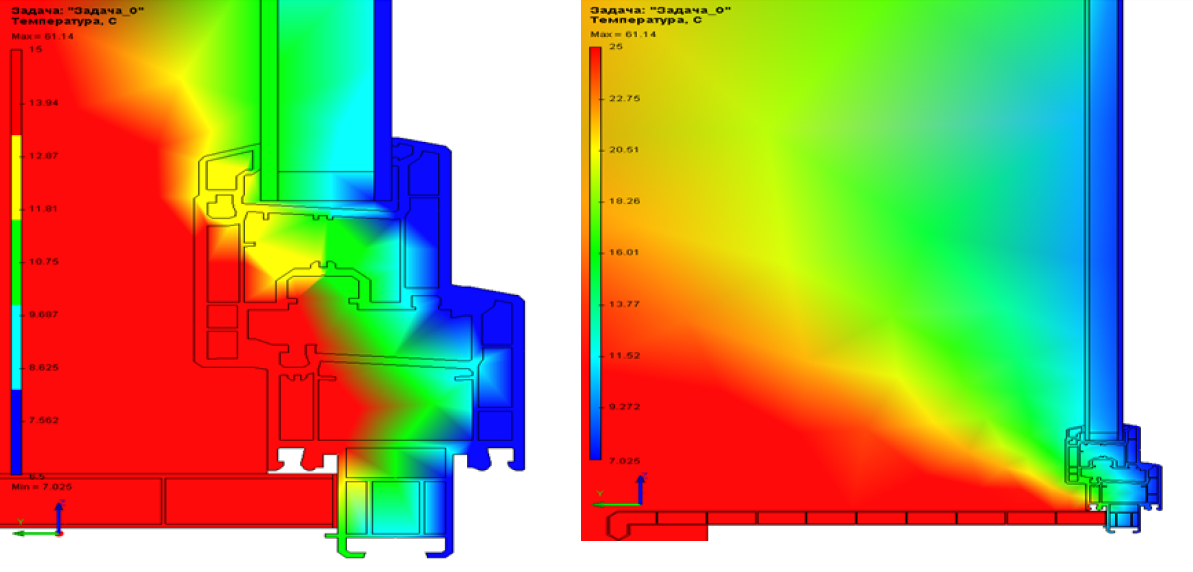The image size is (1193, 572).
Task: Click the green band on the left legend
Action: (15, 262)
